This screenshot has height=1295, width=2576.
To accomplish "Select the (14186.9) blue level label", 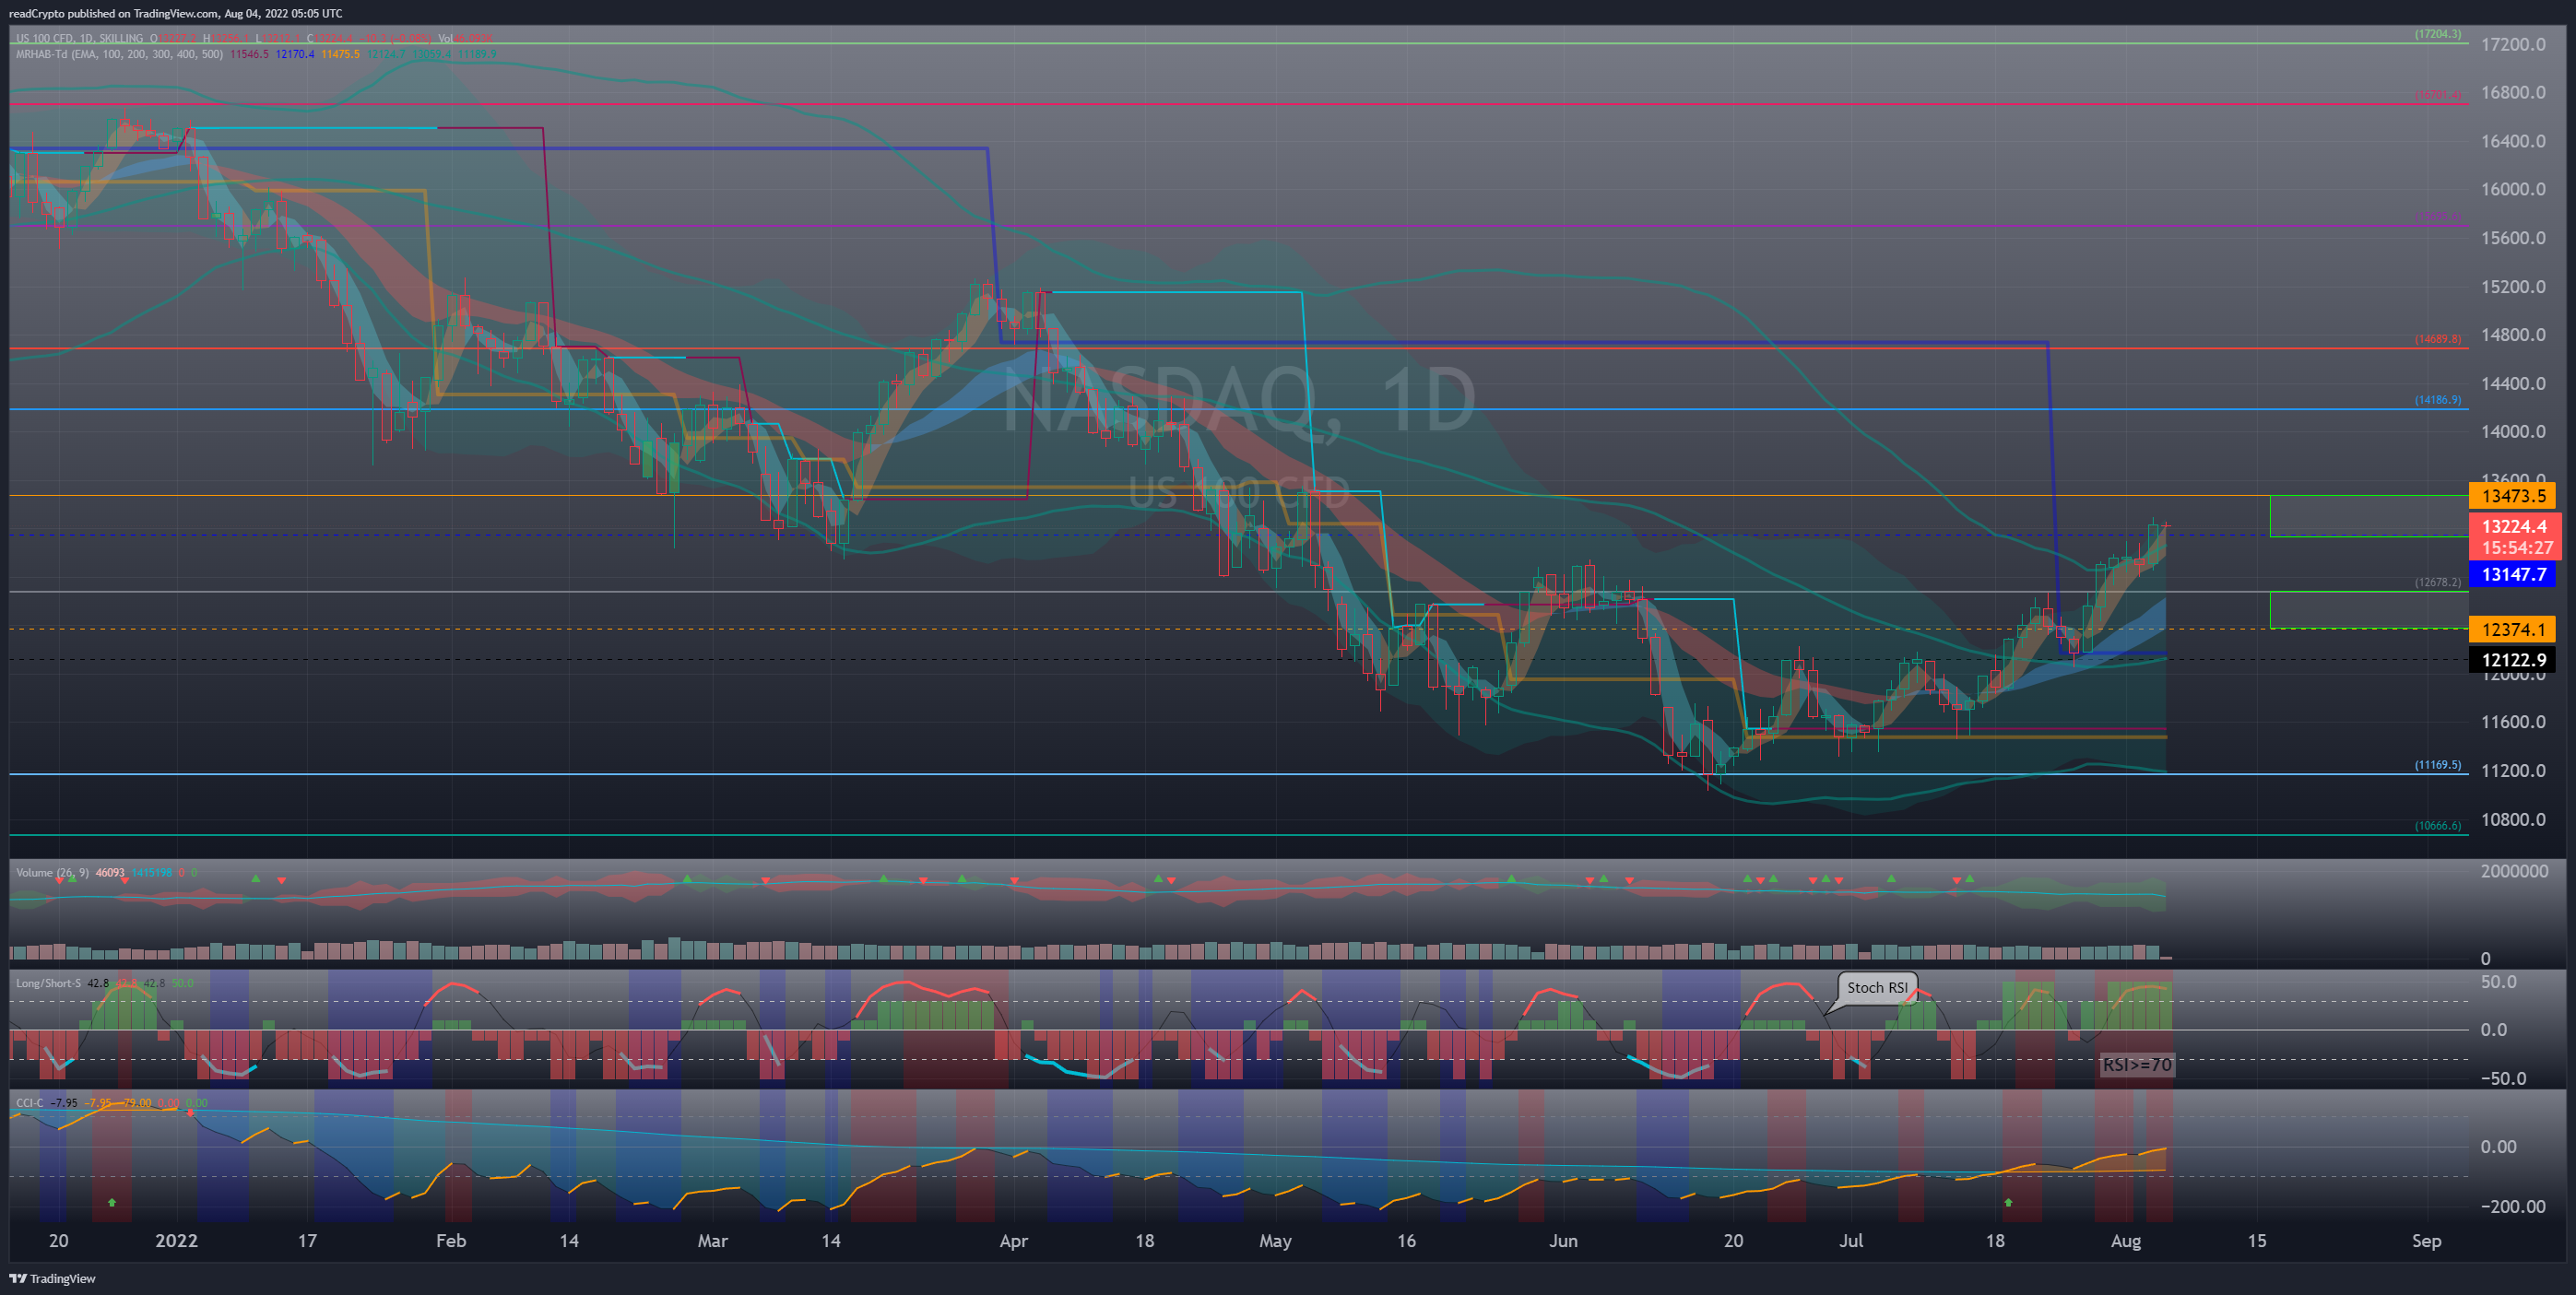I will click(x=2438, y=400).
